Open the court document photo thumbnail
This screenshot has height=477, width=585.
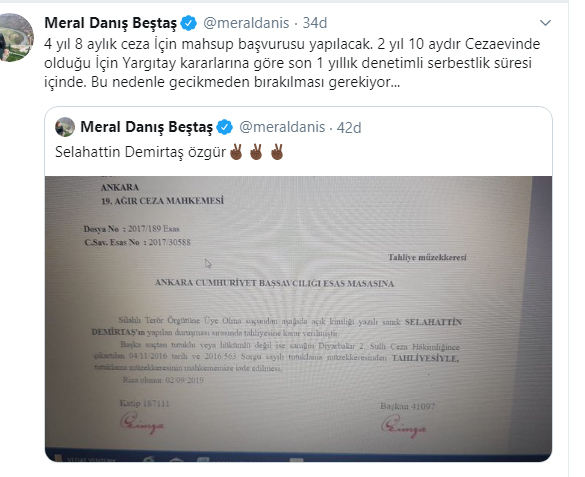pos(298,319)
